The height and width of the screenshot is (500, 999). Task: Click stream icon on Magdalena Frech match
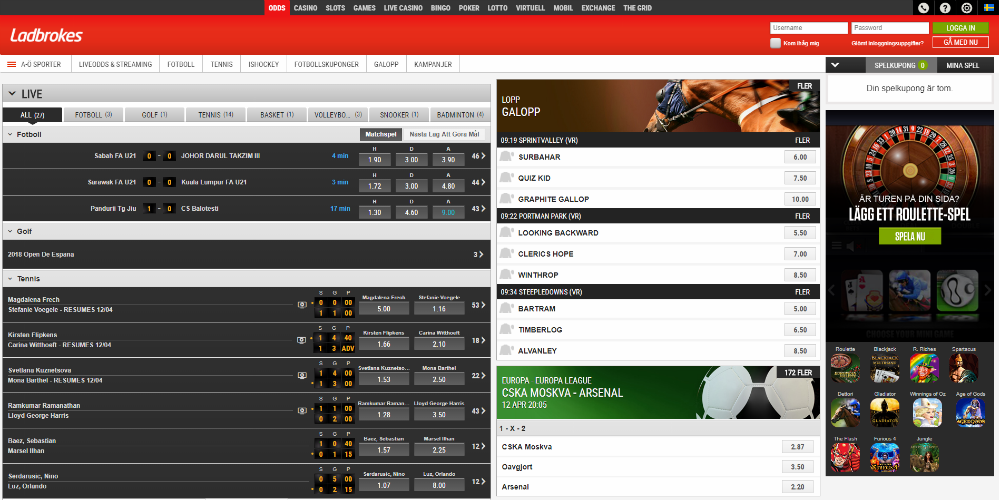click(302, 305)
